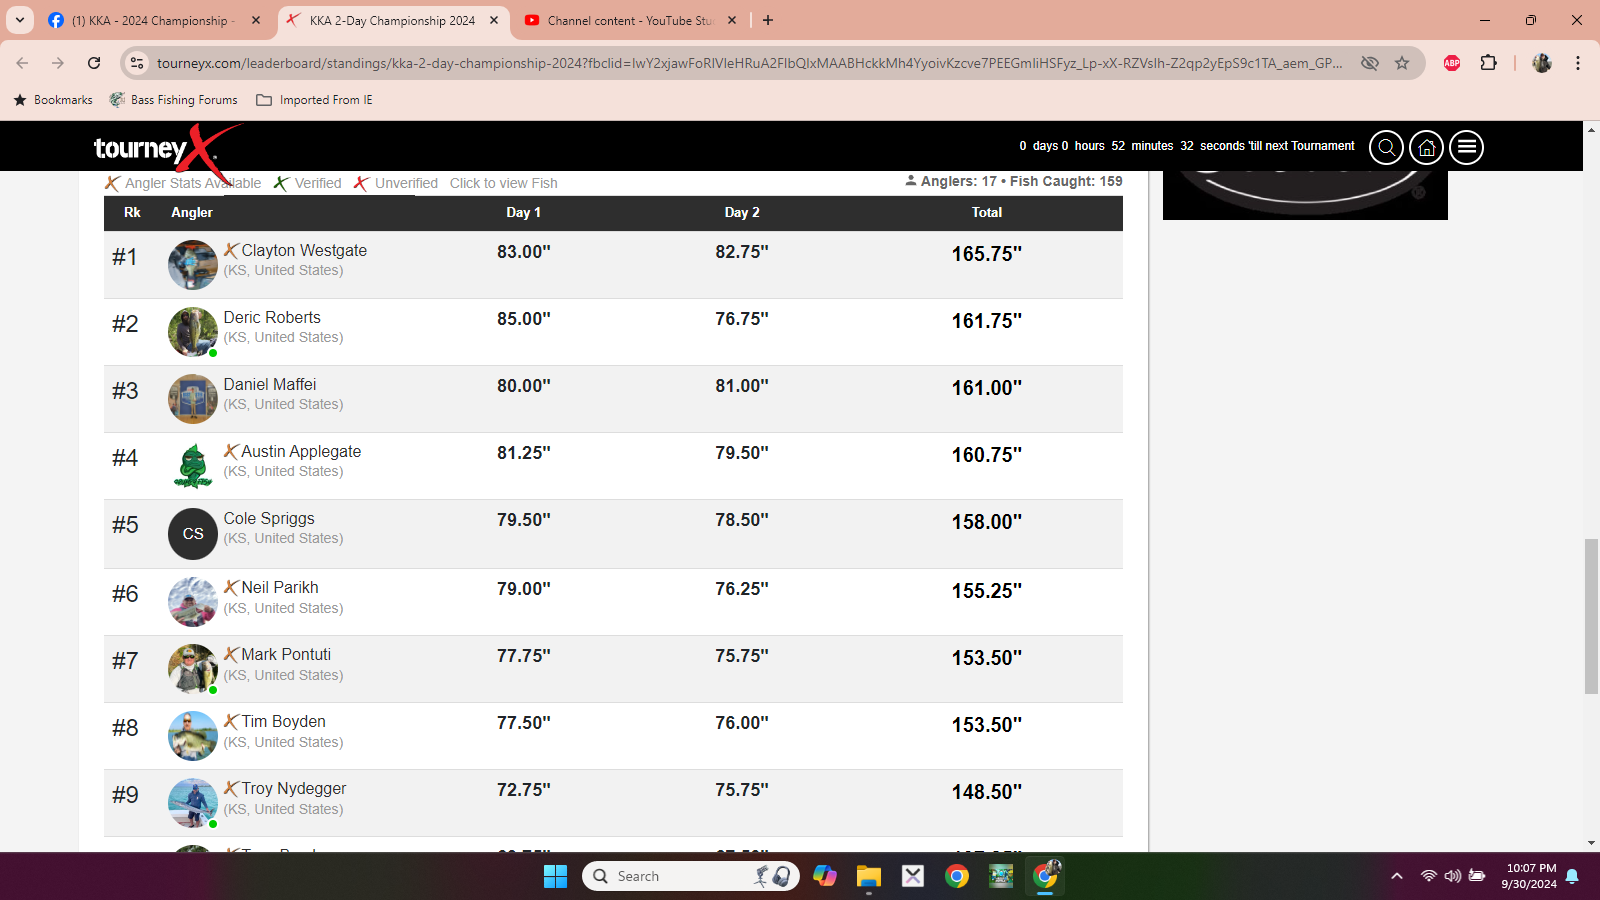This screenshot has height=900, width=1600.
Task: Bookmark this page with star icon
Action: (x=1402, y=63)
